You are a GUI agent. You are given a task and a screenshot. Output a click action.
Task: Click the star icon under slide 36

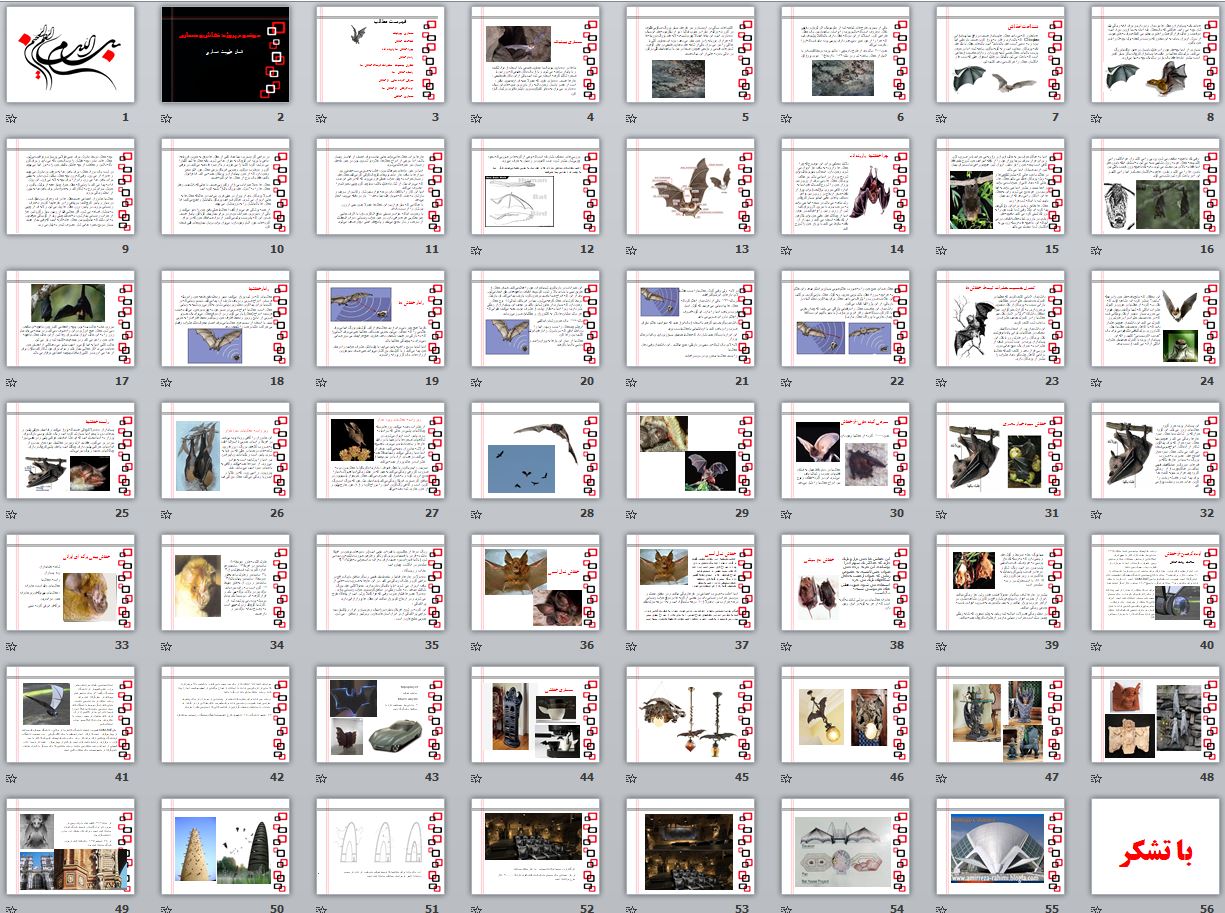[476, 646]
